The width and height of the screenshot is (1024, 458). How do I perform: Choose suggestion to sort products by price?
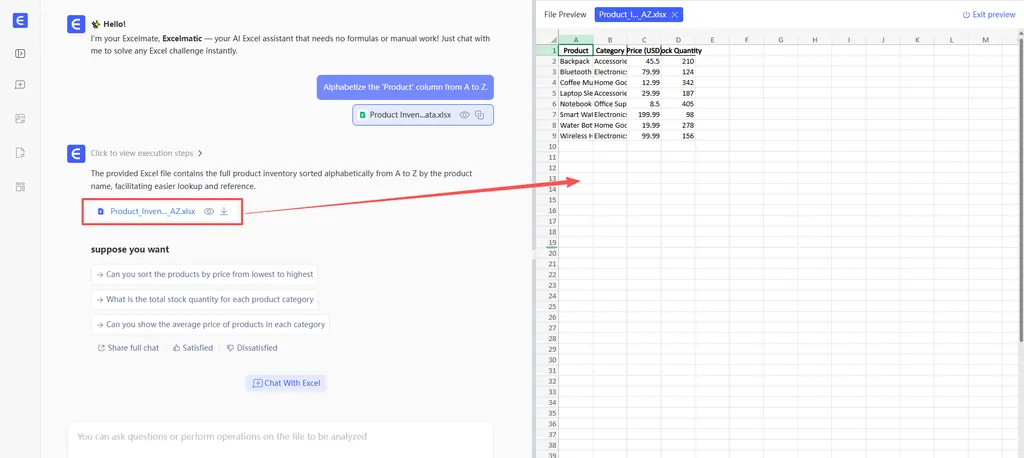[x=205, y=274]
